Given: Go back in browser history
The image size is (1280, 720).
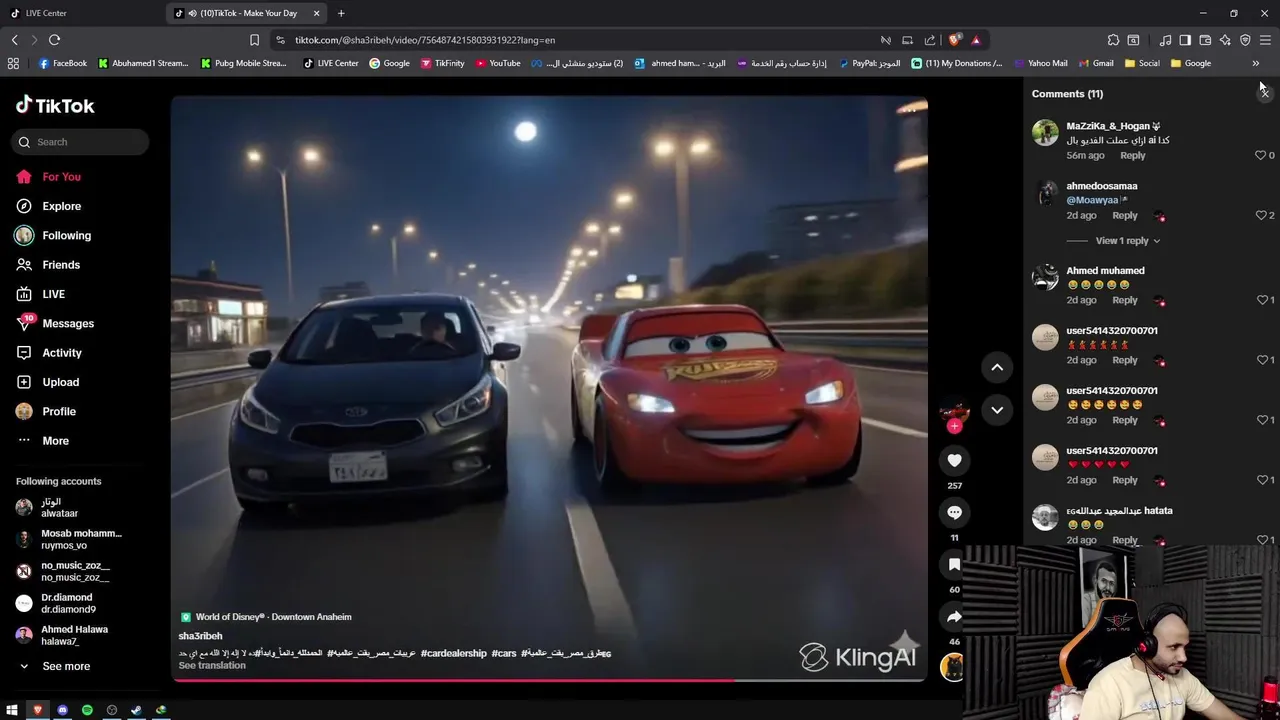Looking at the screenshot, I should [14, 40].
